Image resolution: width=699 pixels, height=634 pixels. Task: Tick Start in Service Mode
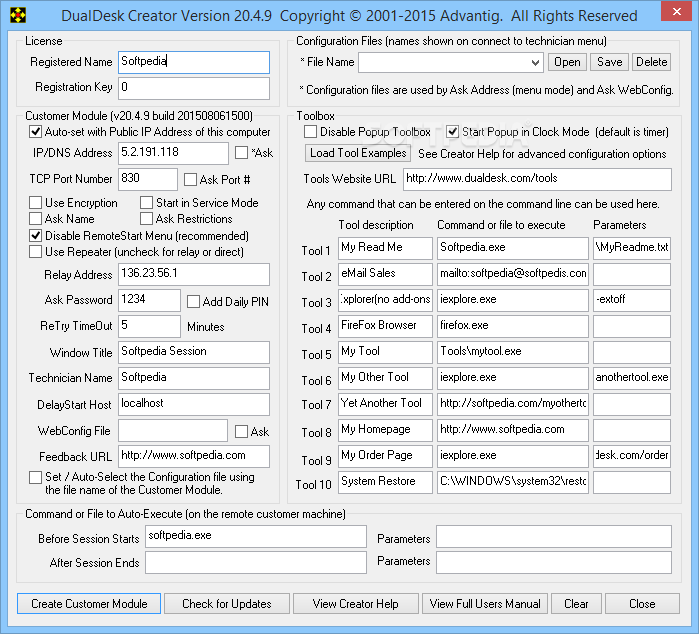tap(146, 203)
